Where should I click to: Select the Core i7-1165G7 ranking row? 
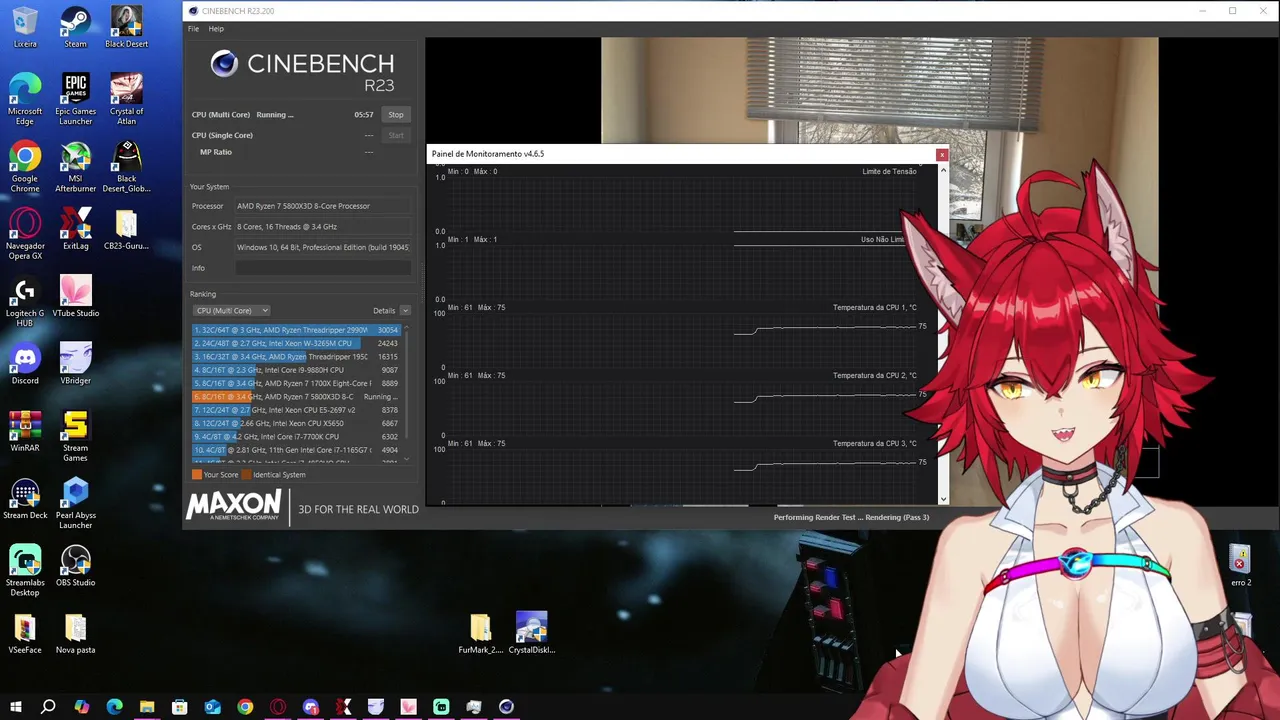click(x=296, y=450)
